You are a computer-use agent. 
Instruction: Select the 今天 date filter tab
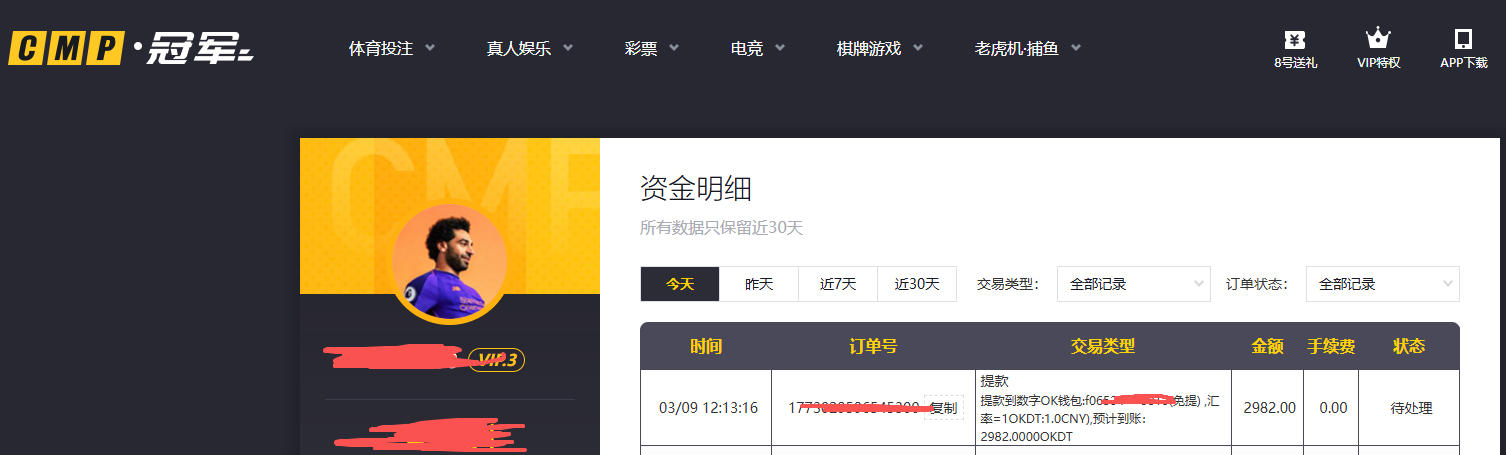(x=680, y=284)
